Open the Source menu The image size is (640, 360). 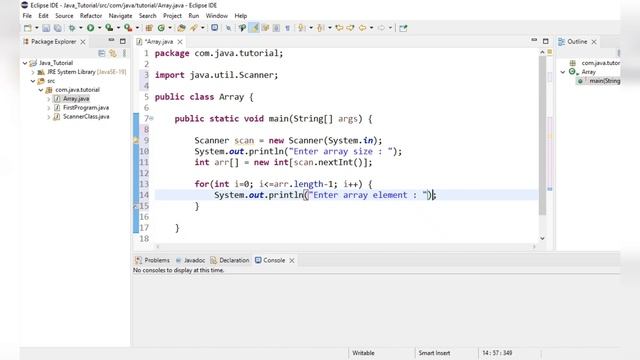click(64, 16)
